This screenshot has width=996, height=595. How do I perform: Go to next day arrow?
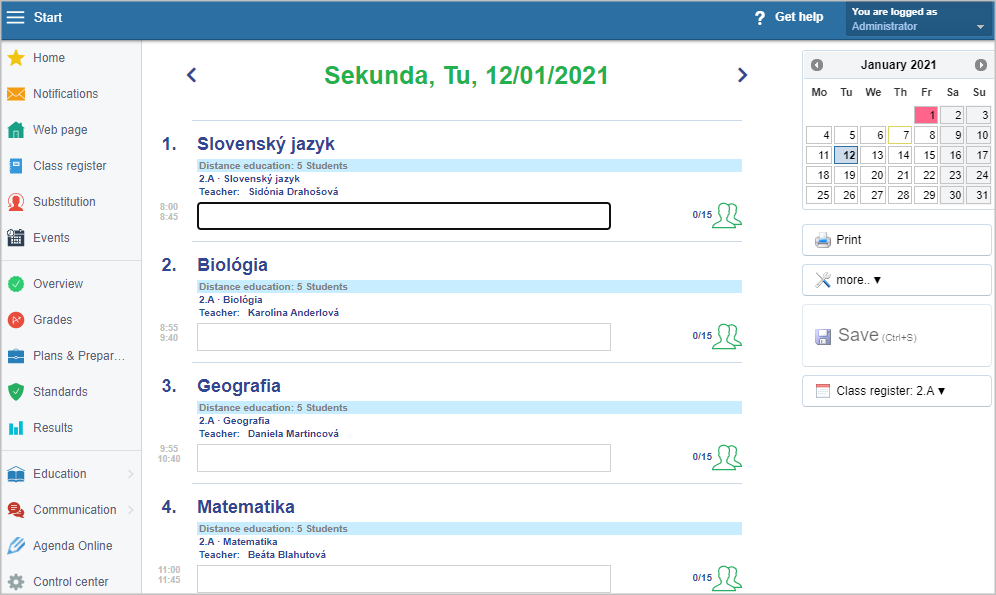pos(742,75)
